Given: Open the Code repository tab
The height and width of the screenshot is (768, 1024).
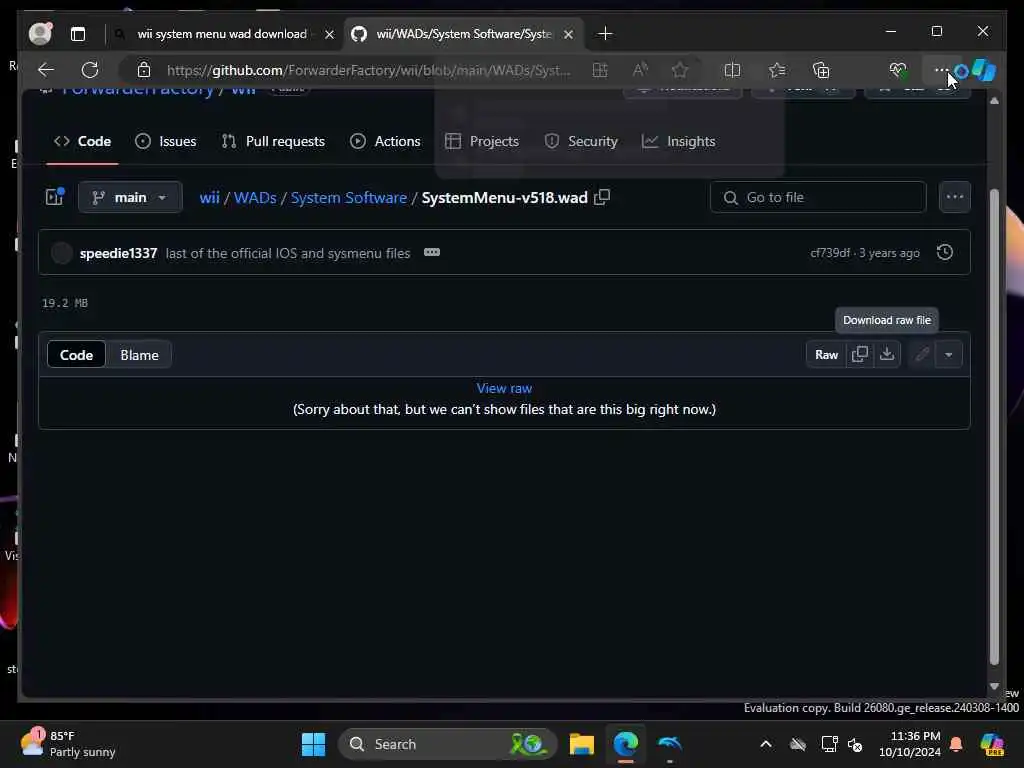Looking at the screenshot, I should click(82, 141).
